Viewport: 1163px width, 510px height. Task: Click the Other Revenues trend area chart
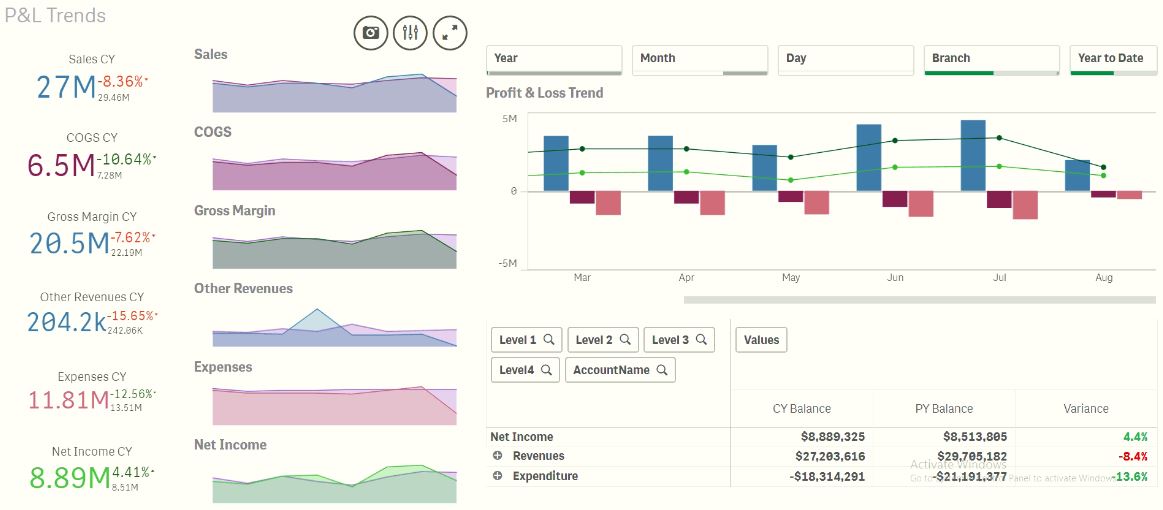[335, 327]
